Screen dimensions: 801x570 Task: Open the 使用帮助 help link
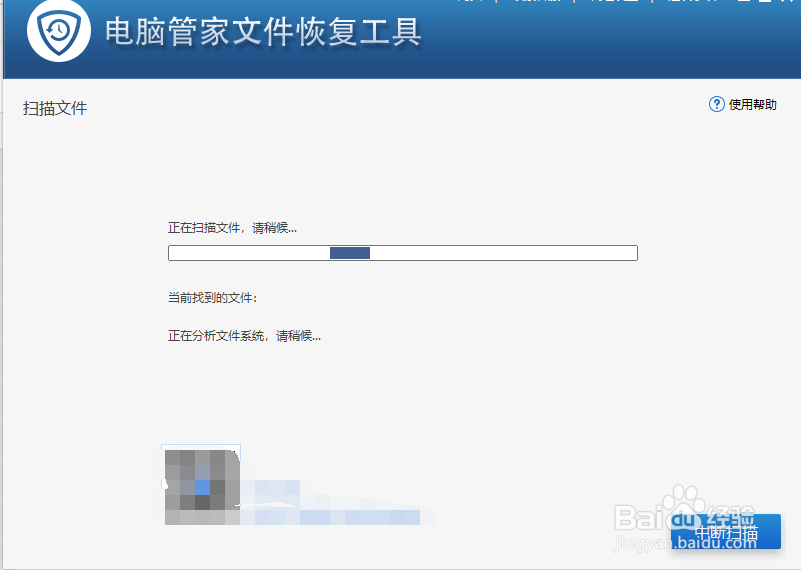pyautogui.click(x=752, y=105)
